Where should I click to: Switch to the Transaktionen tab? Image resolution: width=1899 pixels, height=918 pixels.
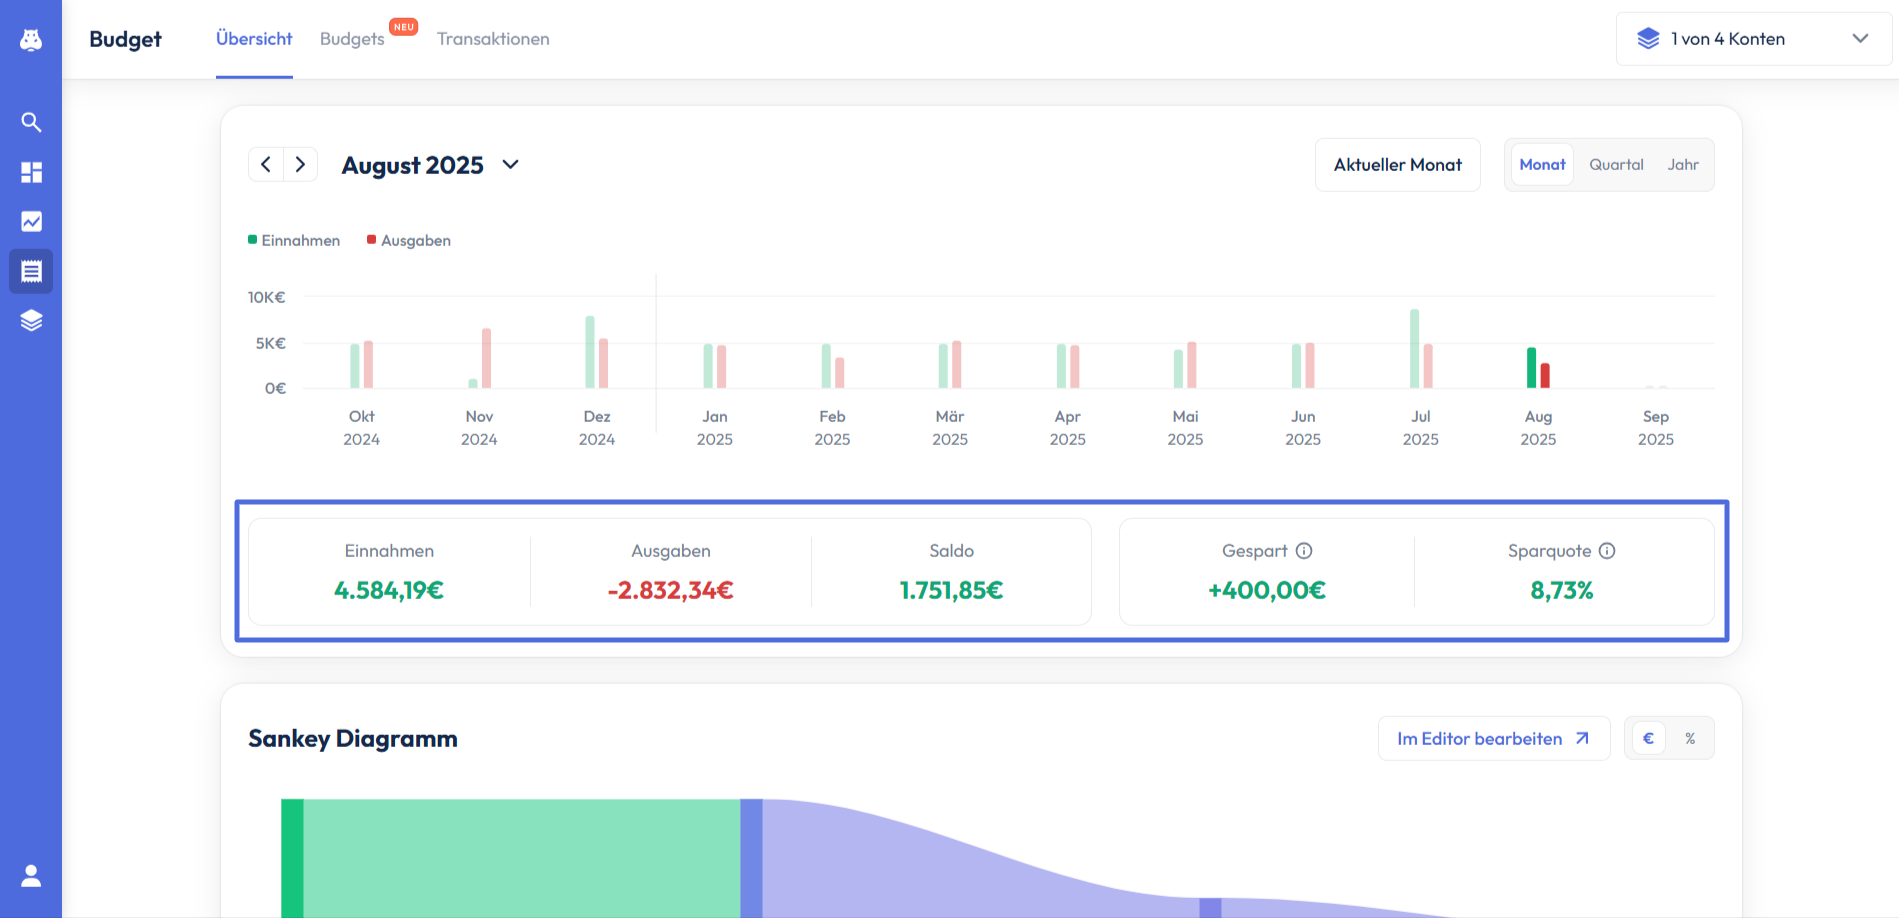click(493, 39)
